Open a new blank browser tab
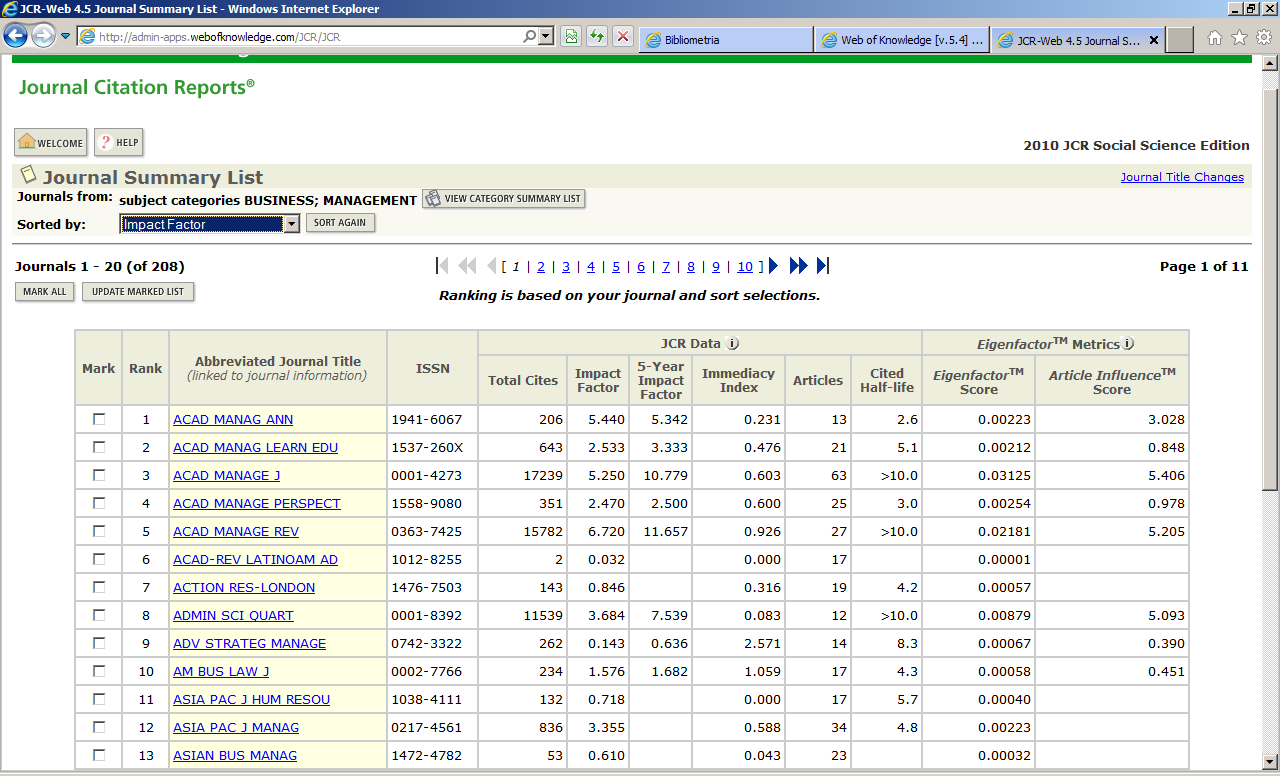The width and height of the screenshot is (1280, 776). (1180, 40)
